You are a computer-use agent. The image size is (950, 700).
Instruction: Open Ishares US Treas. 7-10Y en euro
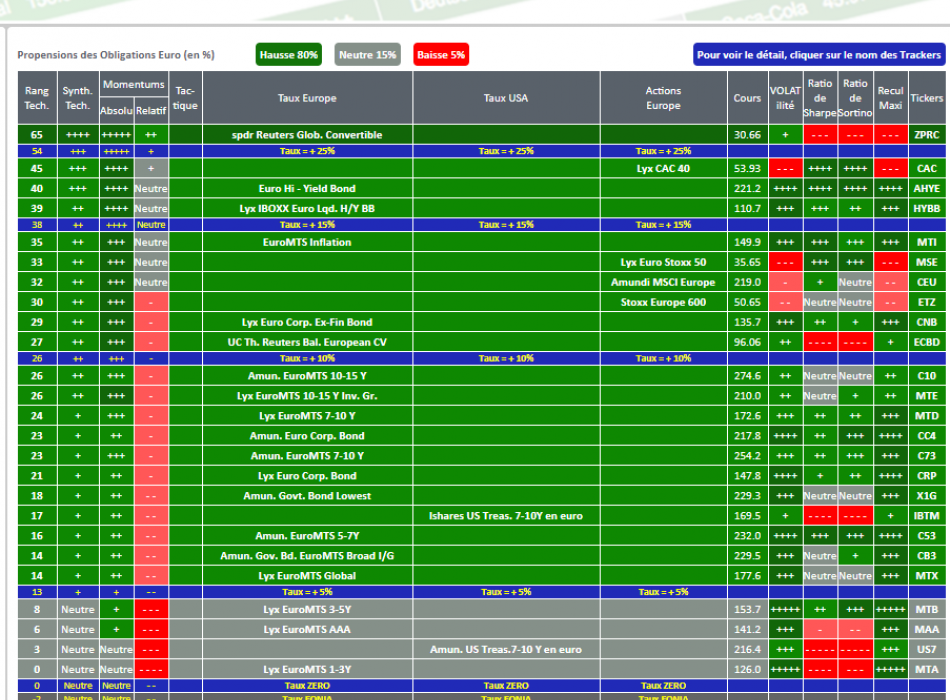coord(505,516)
